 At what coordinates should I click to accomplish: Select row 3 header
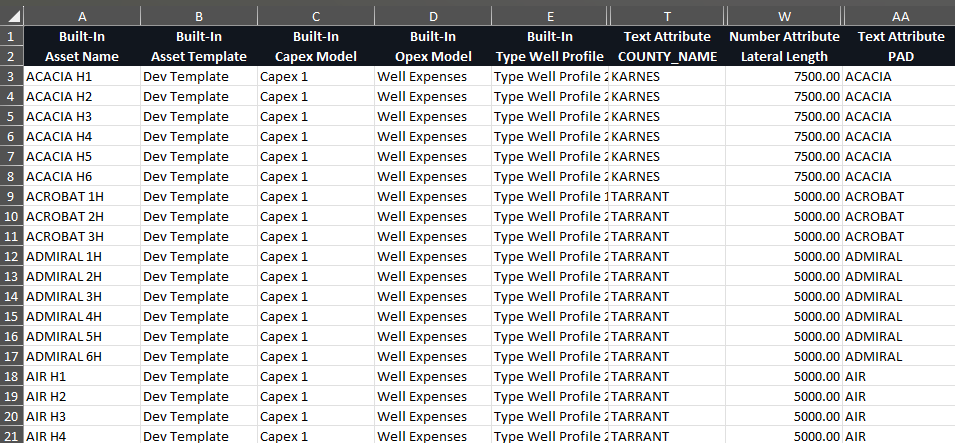(x=12, y=77)
